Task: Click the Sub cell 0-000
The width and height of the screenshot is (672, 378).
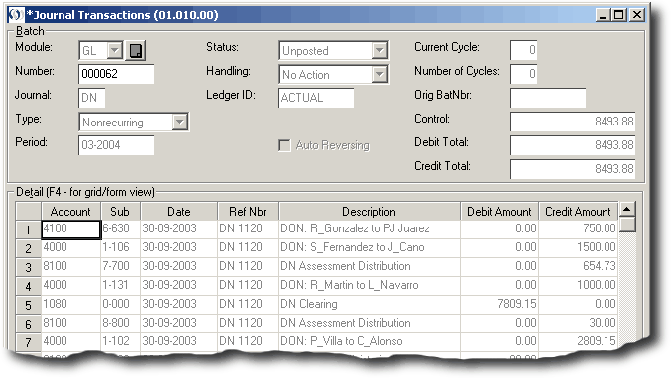Action: (x=121, y=304)
